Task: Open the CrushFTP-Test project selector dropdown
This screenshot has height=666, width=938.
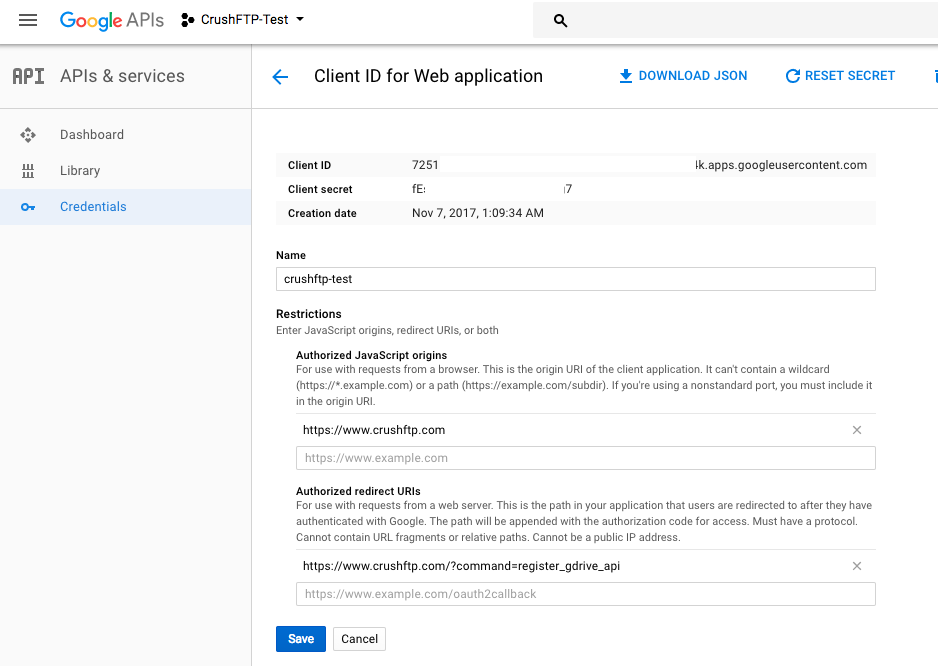Action: point(243,20)
